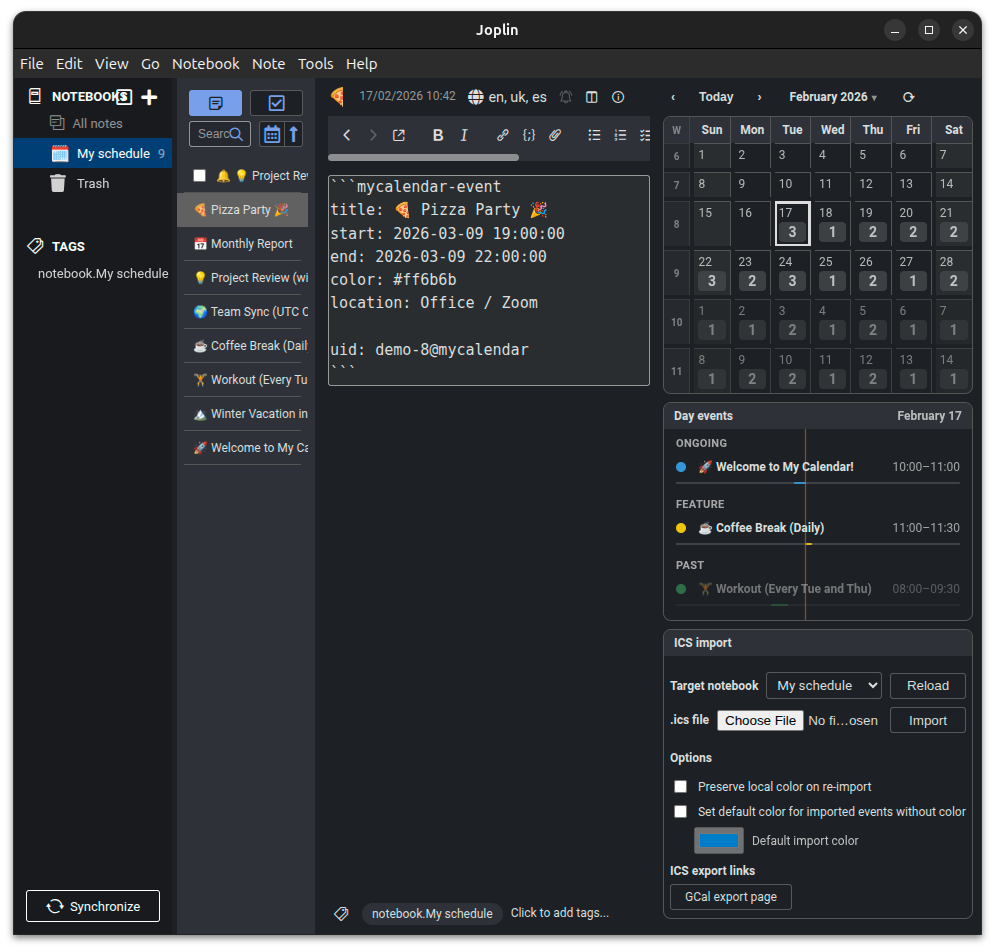The width and height of the screenshot is (995, 951).
Task: Select the My schedule notebook
Action: point(93,154)
